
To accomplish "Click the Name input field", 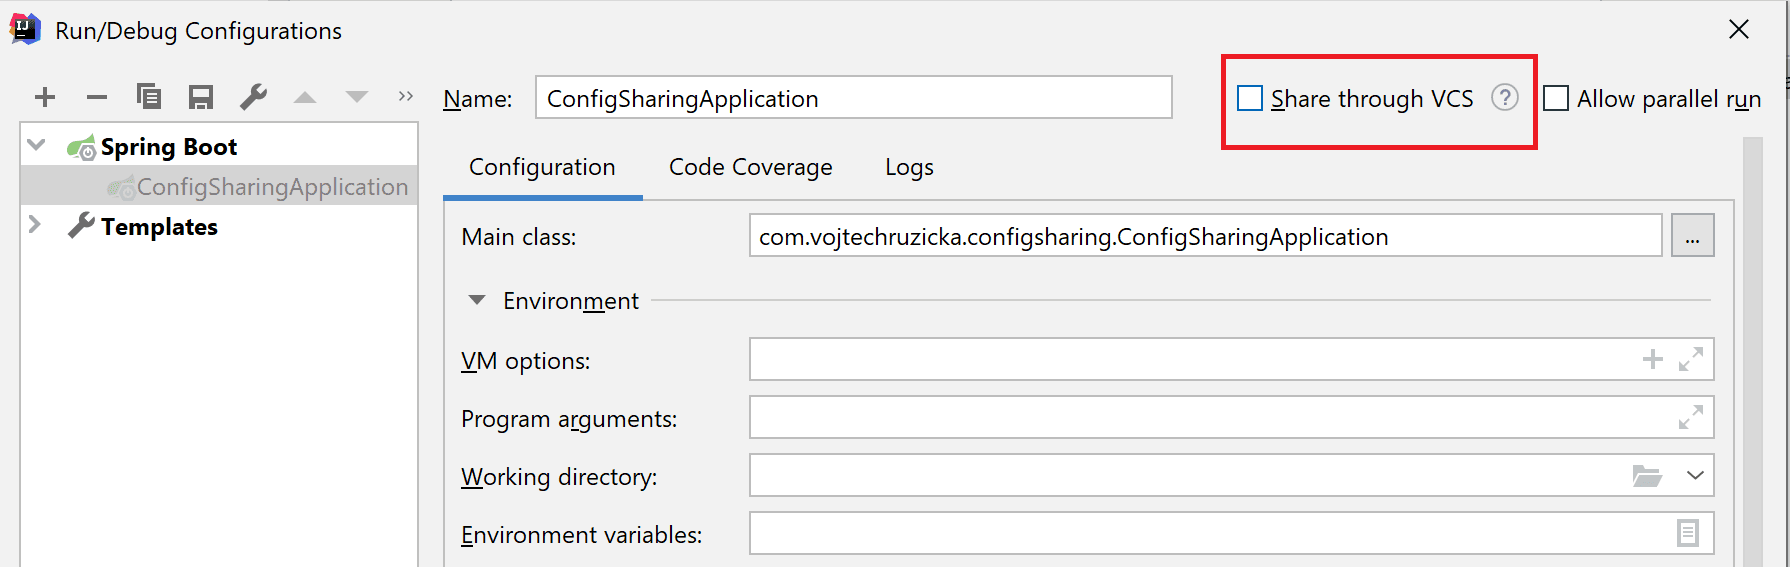I will pos(852,98).
